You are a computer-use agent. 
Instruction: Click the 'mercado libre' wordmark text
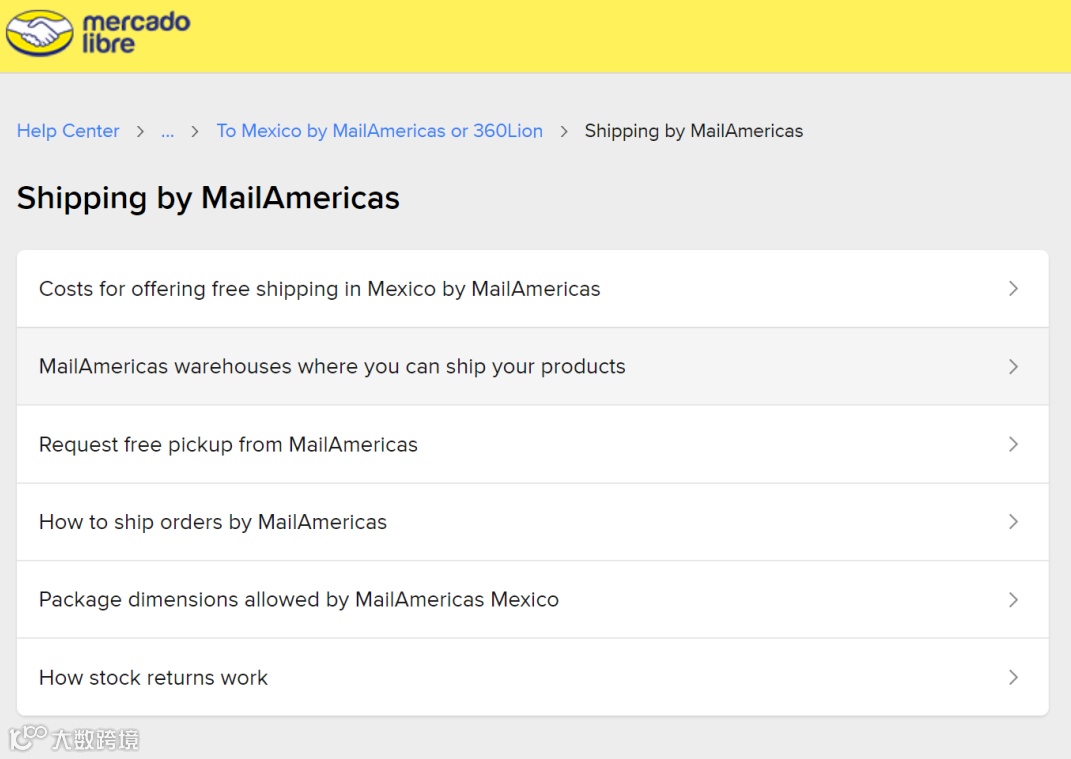(135, 33)
